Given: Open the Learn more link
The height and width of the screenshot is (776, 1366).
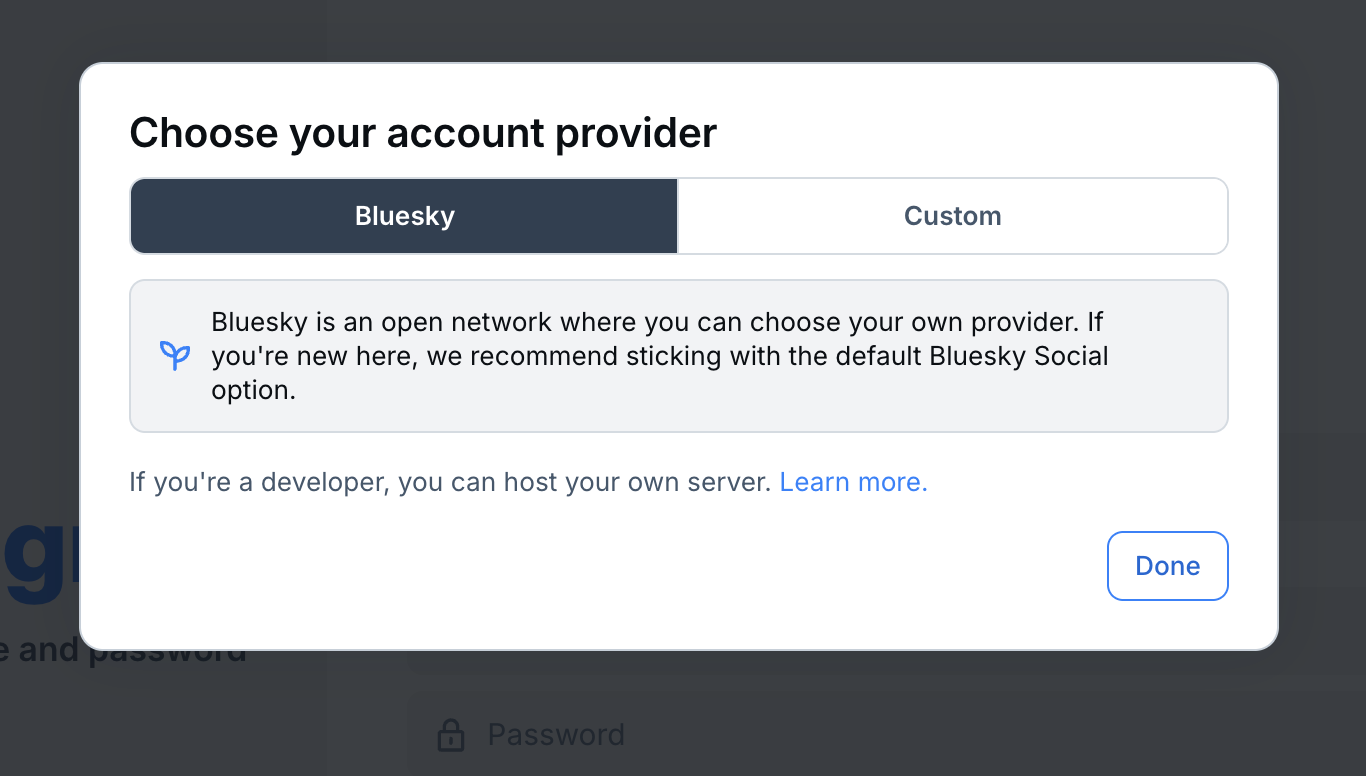Looking at the screenshot, I should [853, 482].
